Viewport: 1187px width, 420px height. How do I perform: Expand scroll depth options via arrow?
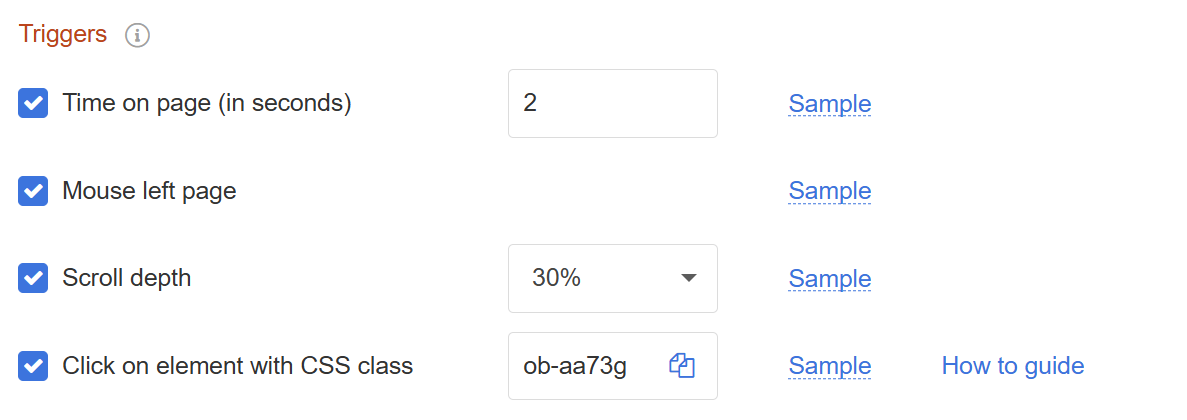pos(688,278)
